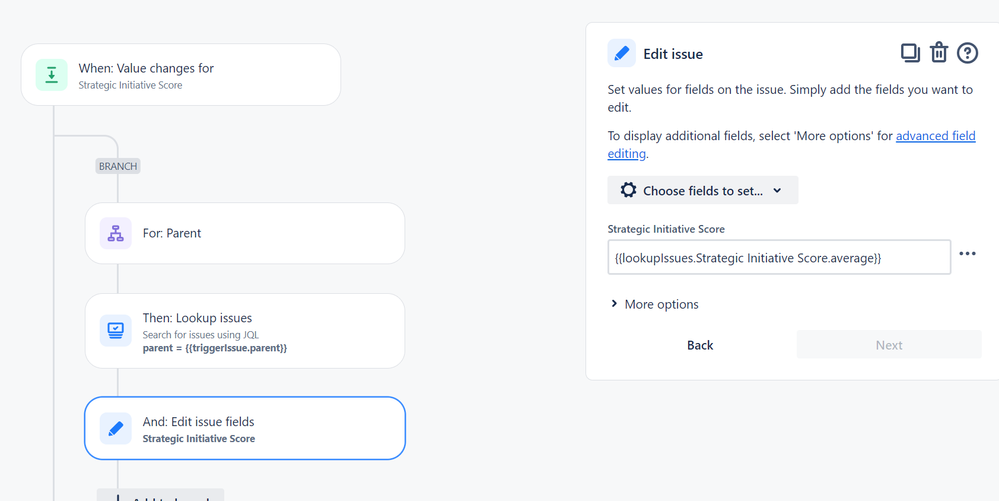Open help question mark icon

tap(967, 53)
